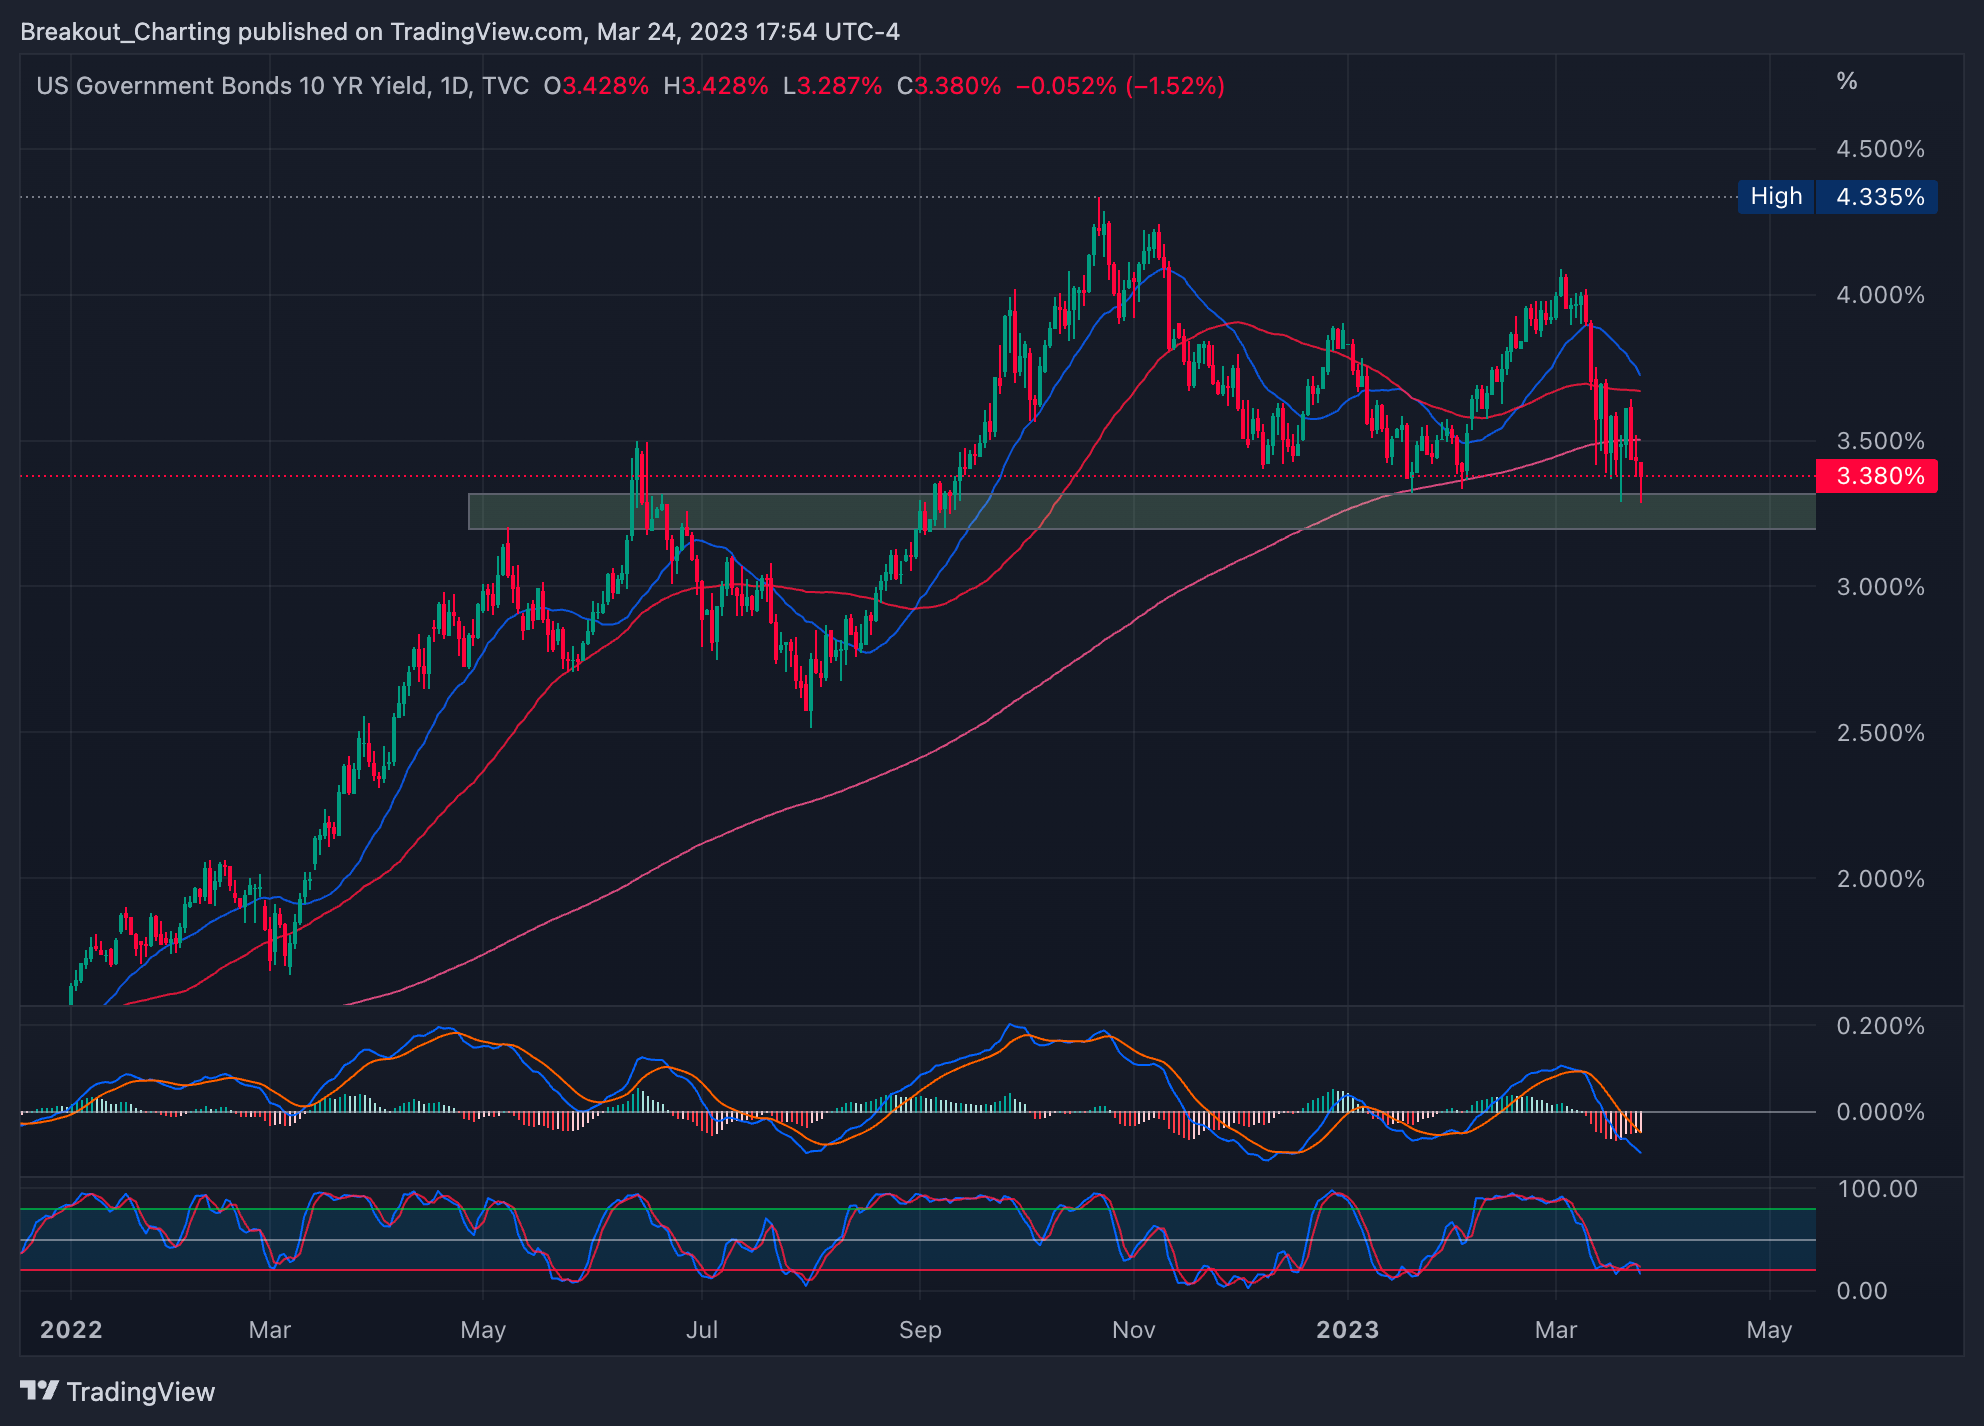Click the Breakout_Charting author name in header
Screen dimensions: 1984x1426
coord(125,32)
